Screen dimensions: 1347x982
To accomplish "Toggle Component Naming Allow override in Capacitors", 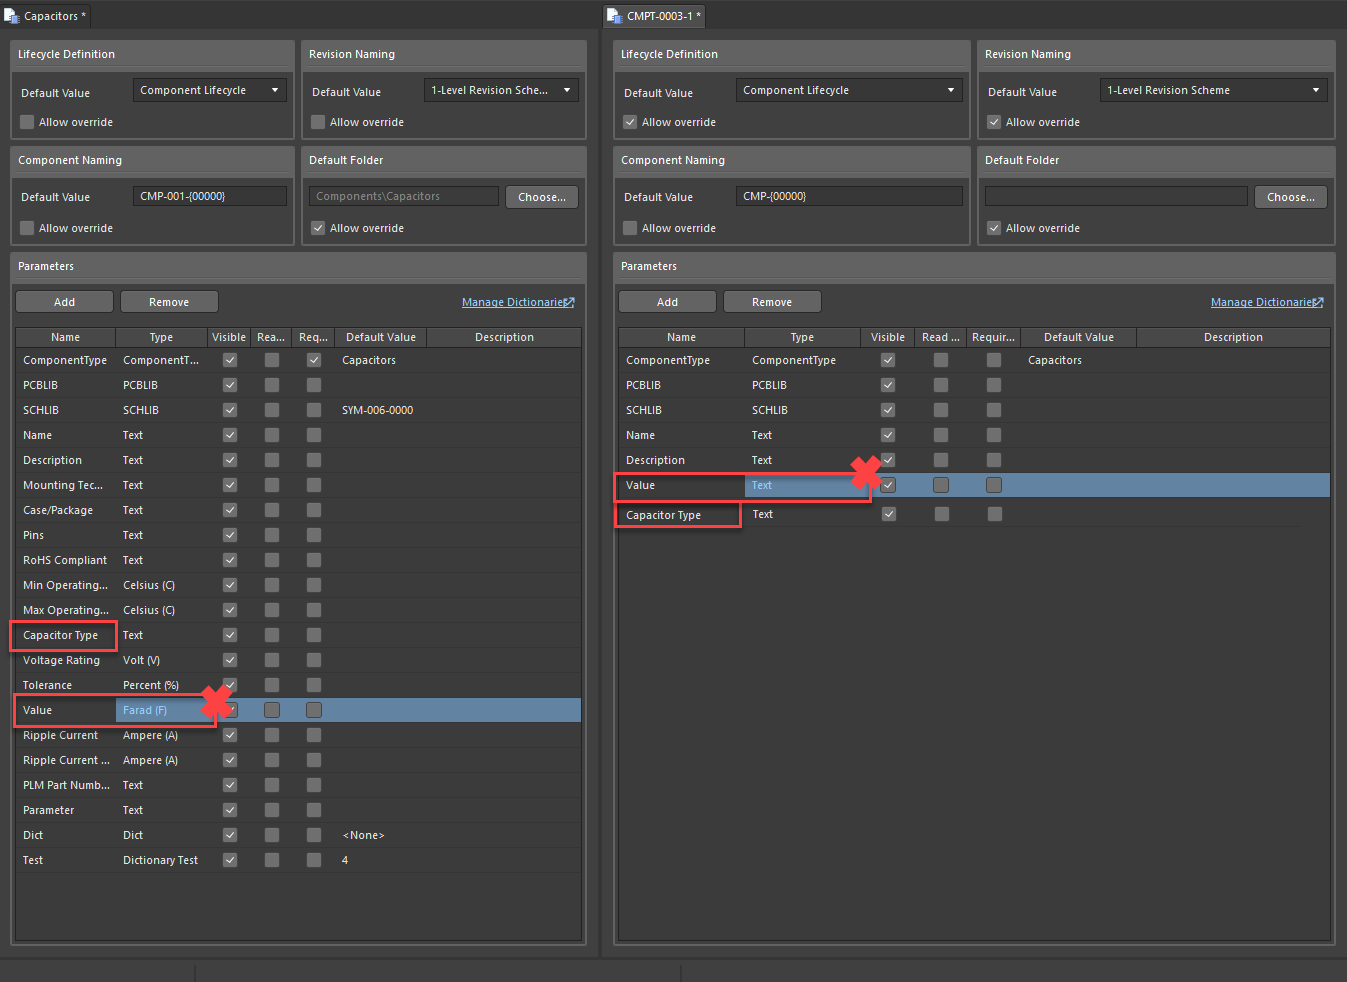I will pyautogui.click(x=27, y=228).
